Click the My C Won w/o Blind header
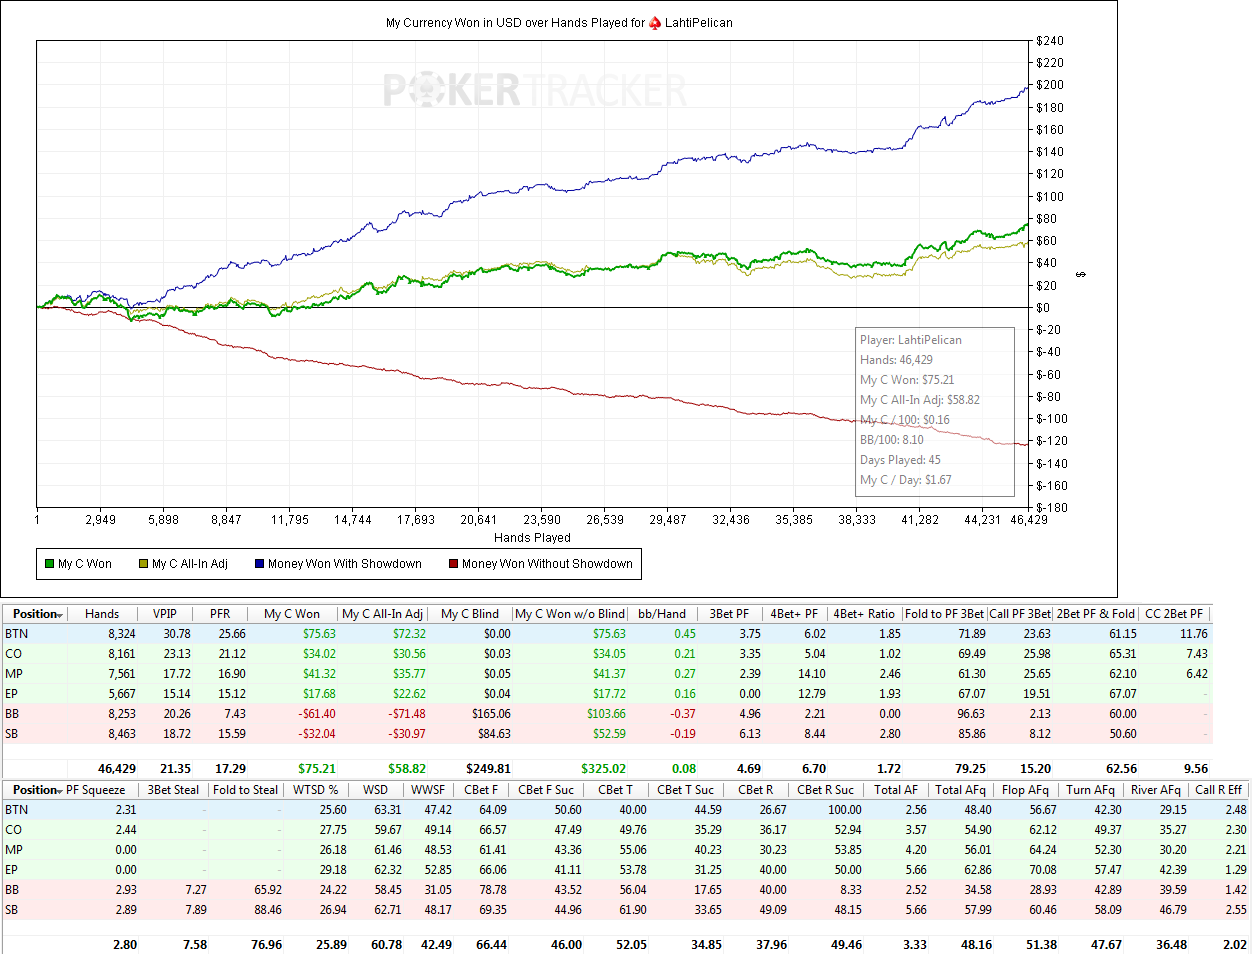The height and width of the screenshot is (954, 1252). coord(571,614)
